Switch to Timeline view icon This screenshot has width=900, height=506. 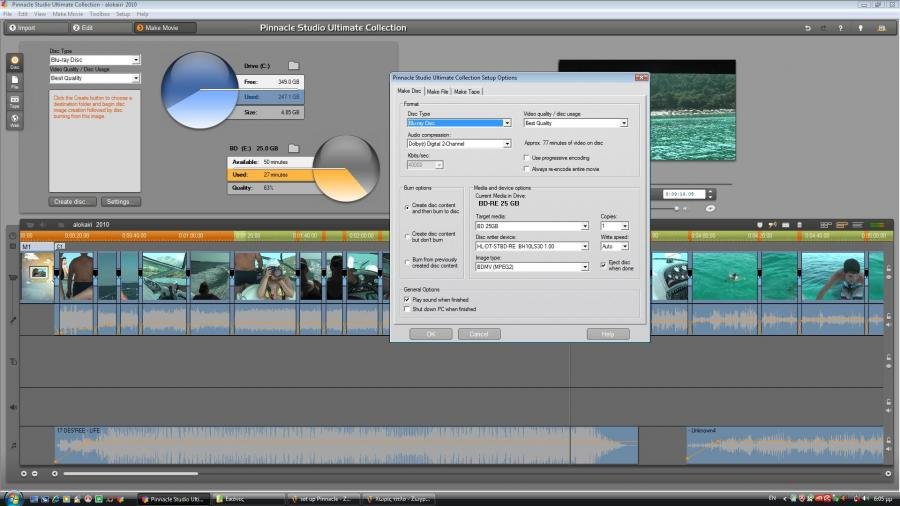pos(842,225)
